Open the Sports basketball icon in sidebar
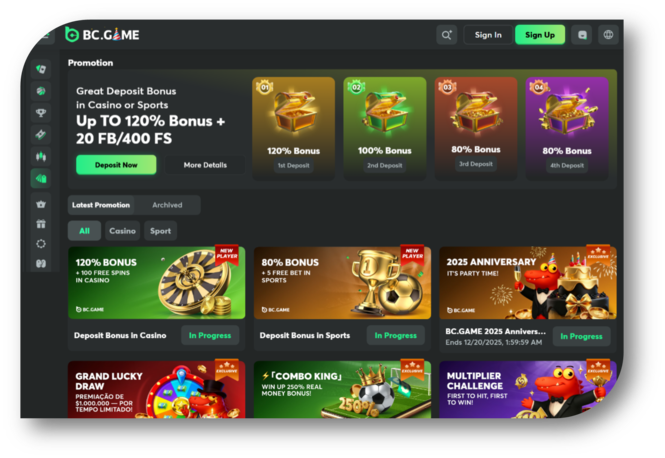This screenshot has height=458, width=665. pyautogui.click(x=41, y=91)
